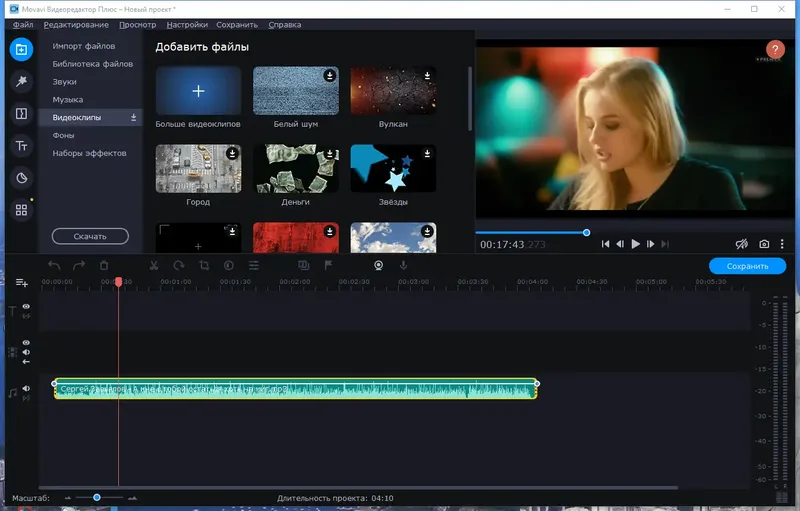Open the Transitions sidebar tab
Image resolution: width=800 pixels, height=511 pixels.
pyautogui.click(x=21, y=113)
